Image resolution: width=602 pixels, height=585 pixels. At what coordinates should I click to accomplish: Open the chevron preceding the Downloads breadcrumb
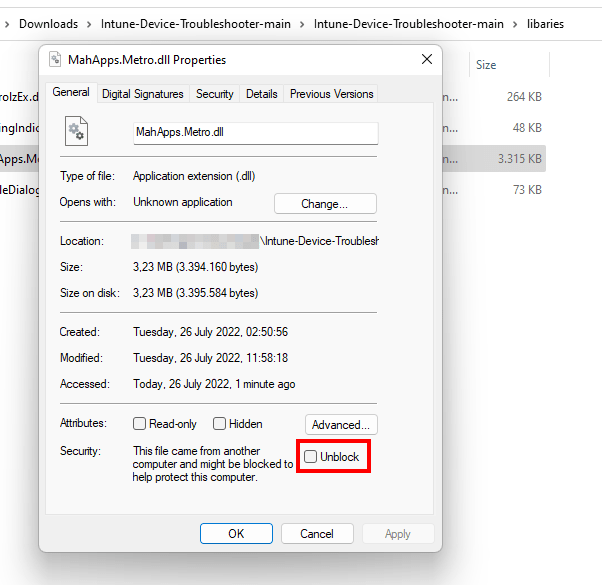[x=6, y=23]
